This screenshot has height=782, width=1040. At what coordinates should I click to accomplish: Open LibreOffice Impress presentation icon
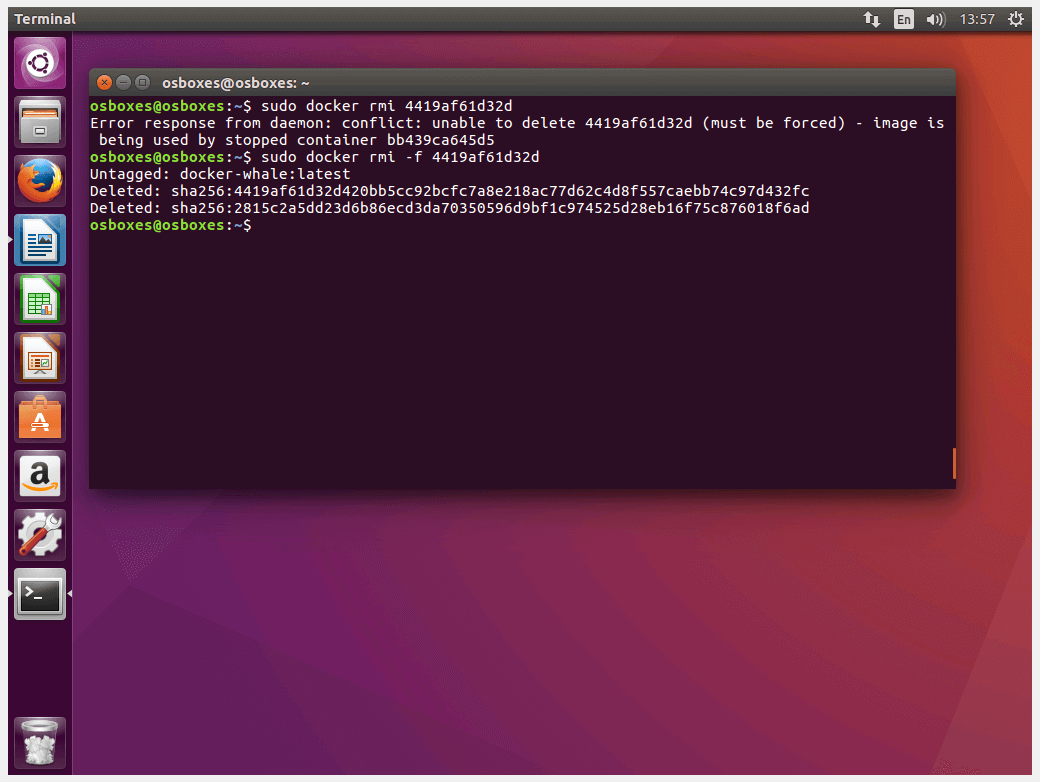click(x=40, y=358)
